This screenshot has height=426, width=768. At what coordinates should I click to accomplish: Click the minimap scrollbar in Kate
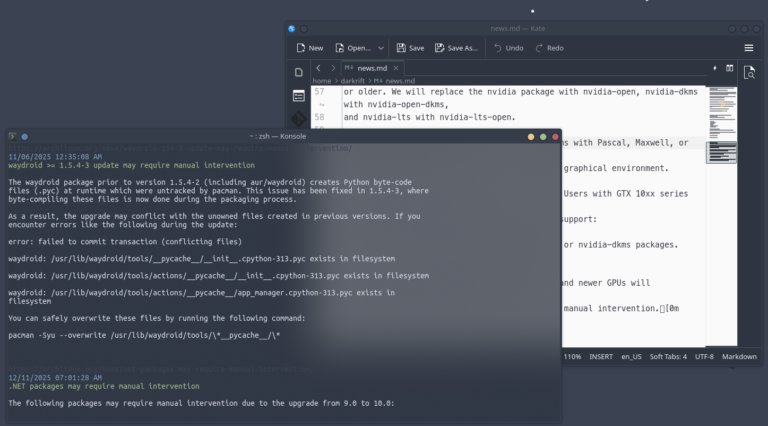tap(725, 200)
